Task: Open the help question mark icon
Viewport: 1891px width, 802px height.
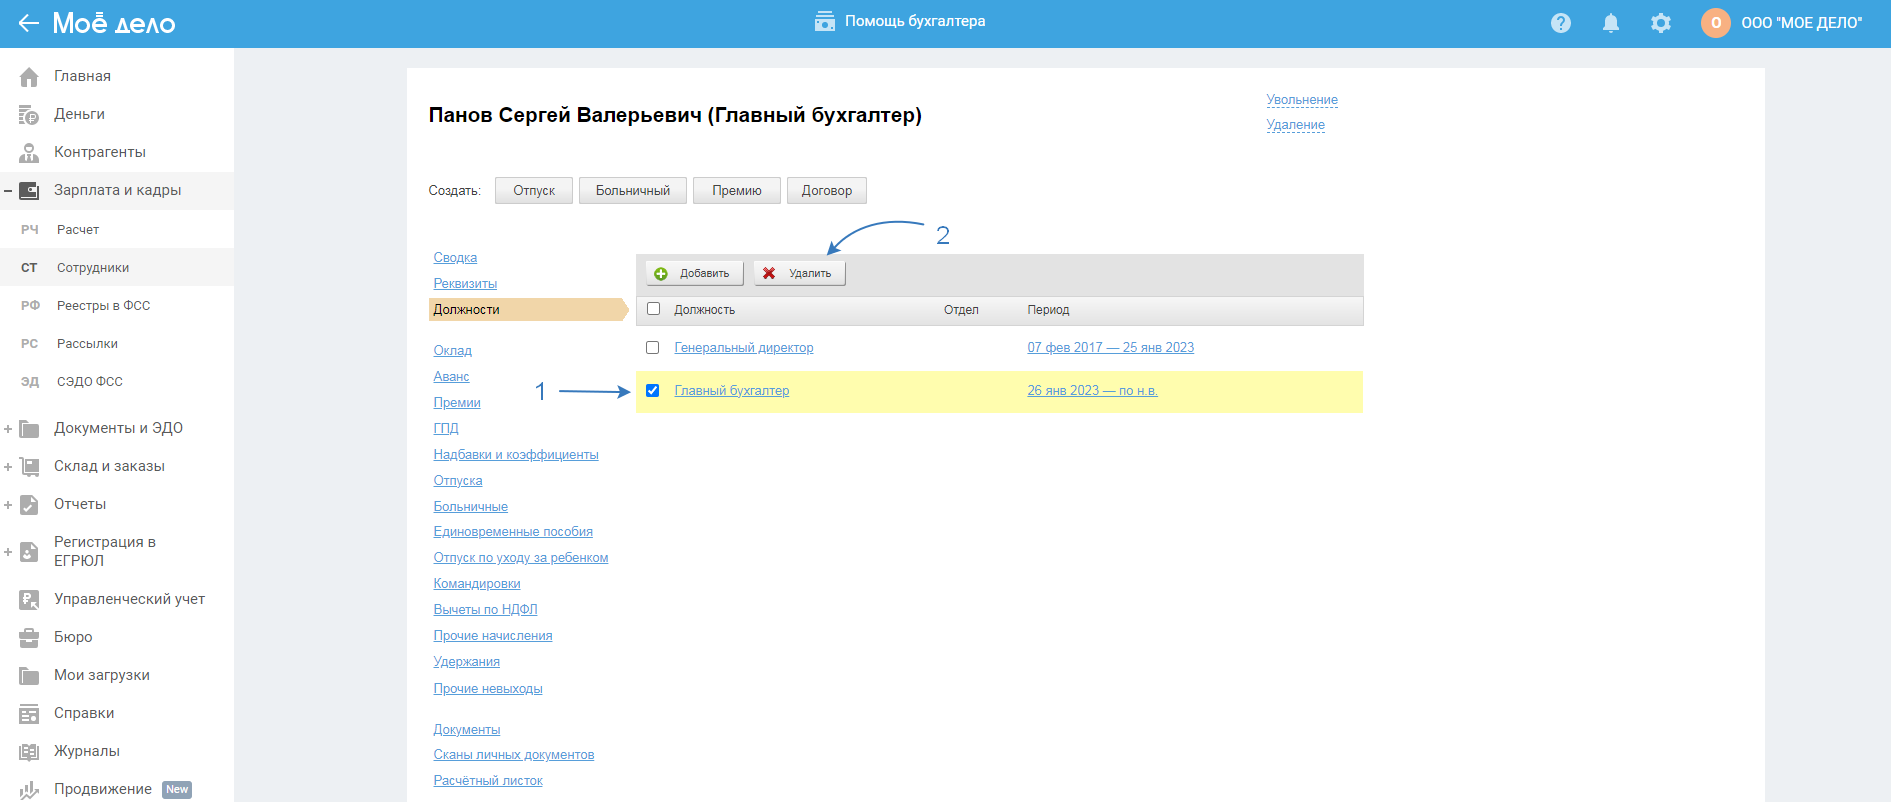Action: point(1561,23)
